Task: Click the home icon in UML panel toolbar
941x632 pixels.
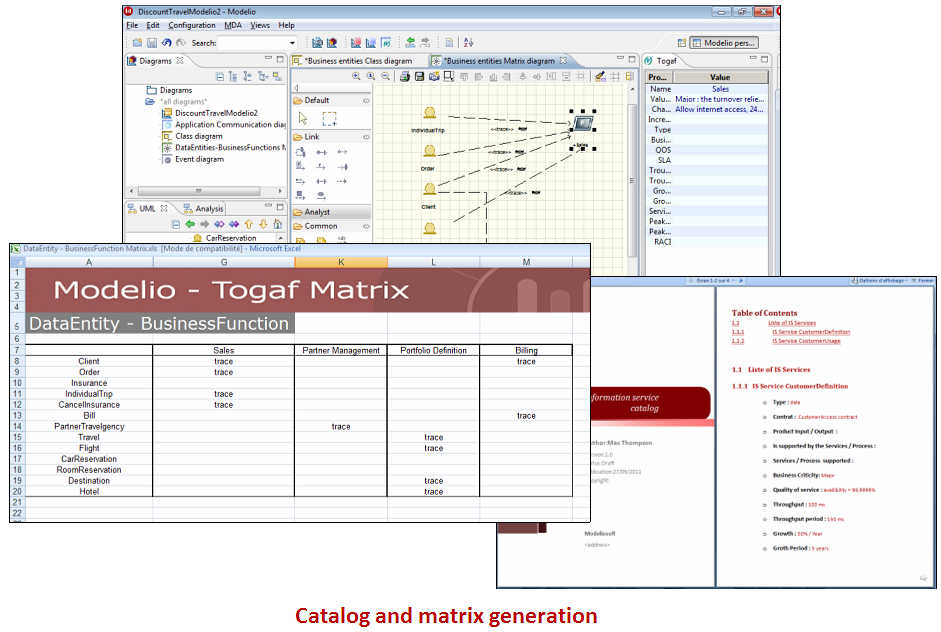Action: point(277,224)
